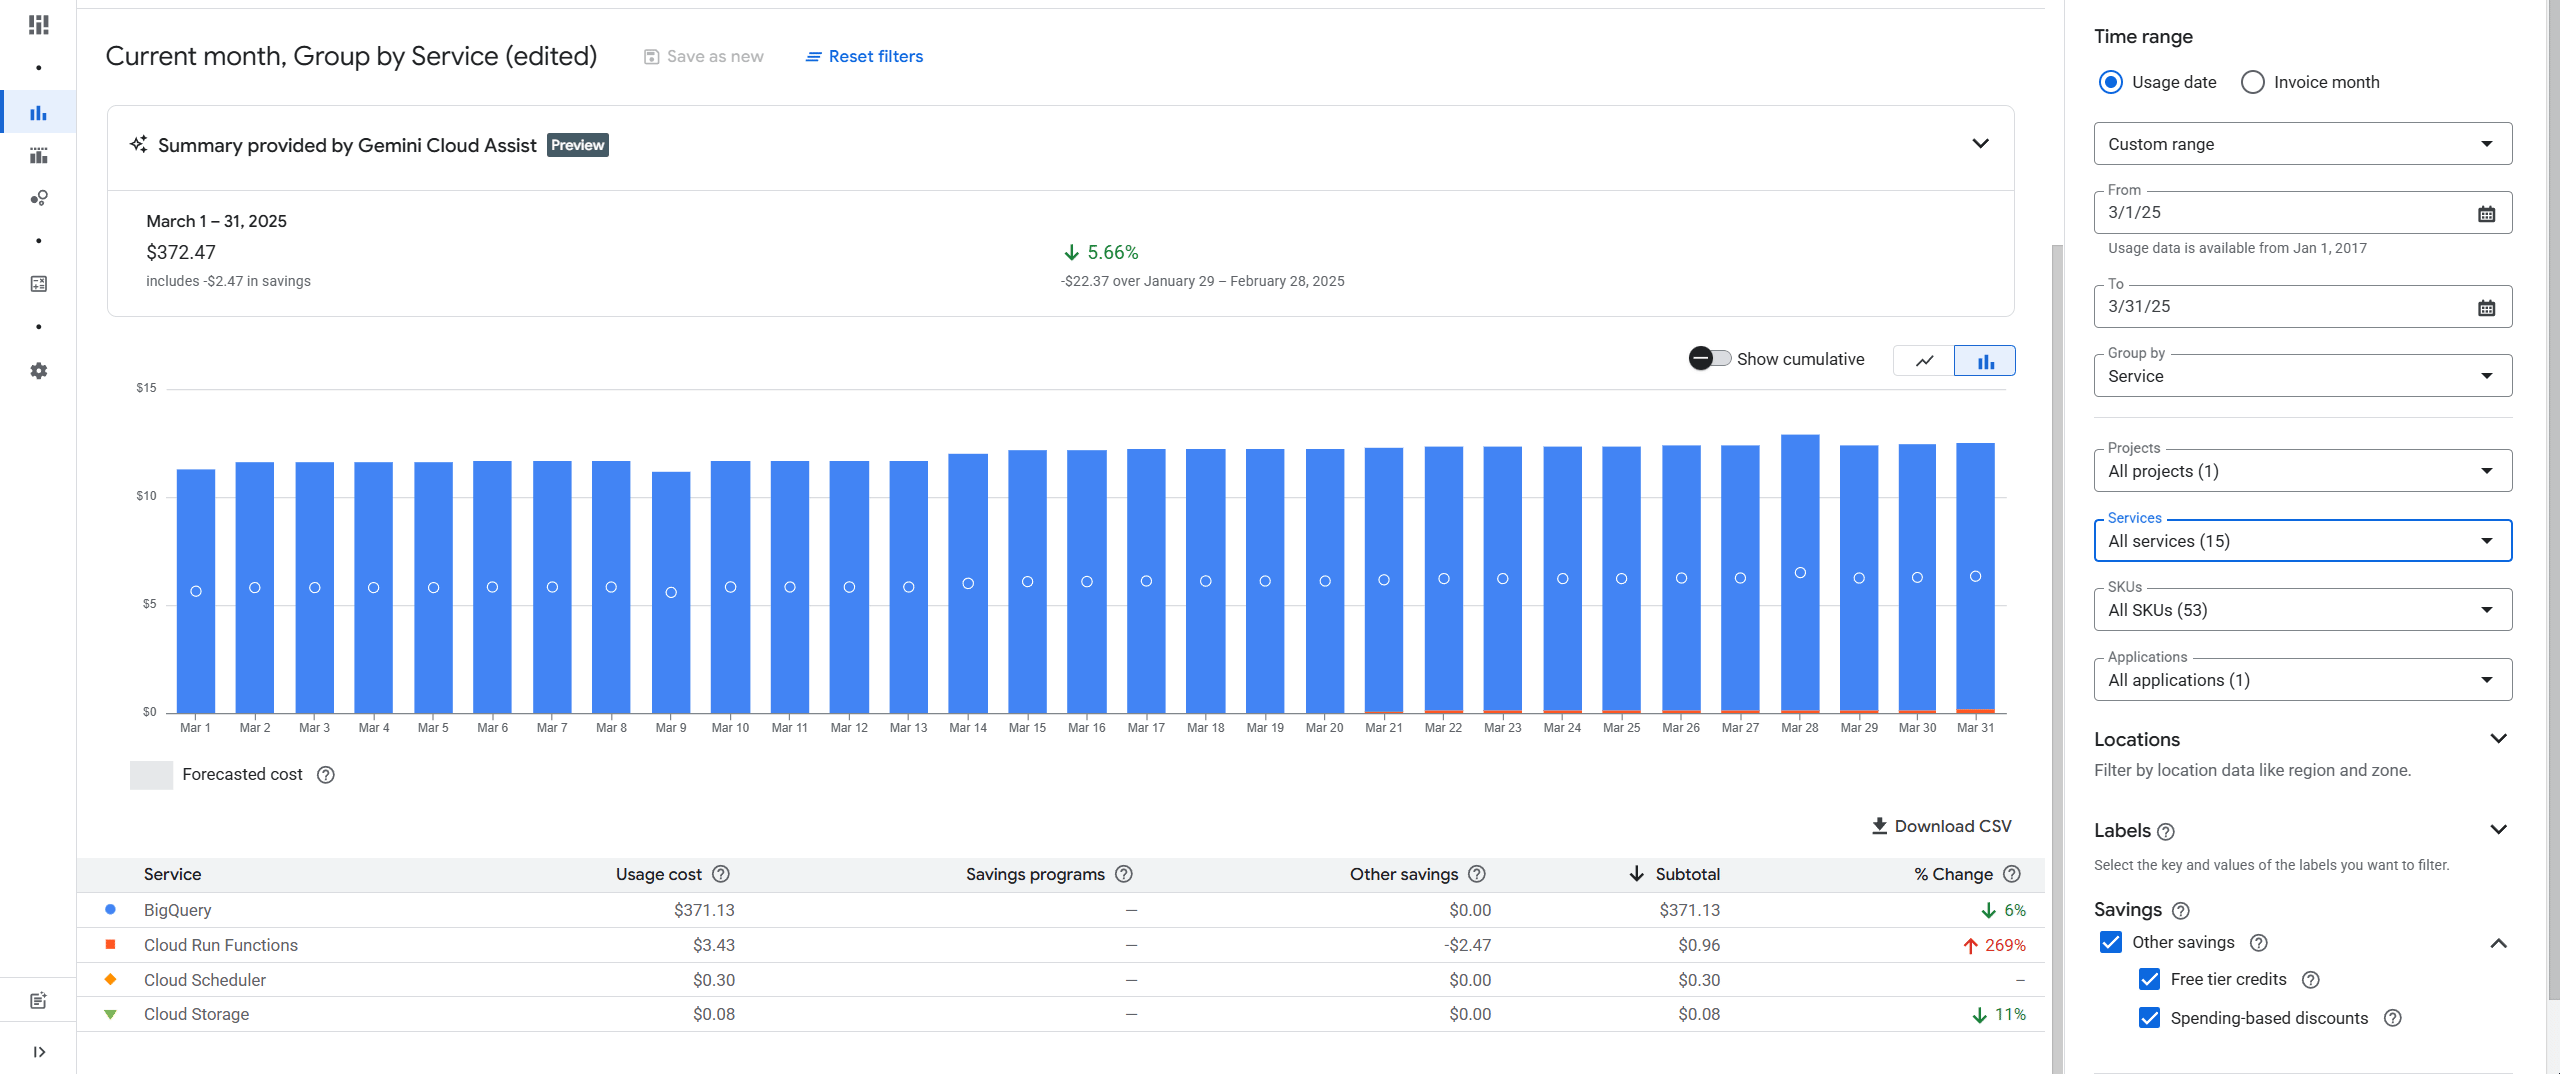This screenshot has height=1074, width=2560.
Task: Click the Download CSV icon
Action: coord(1879,826)
